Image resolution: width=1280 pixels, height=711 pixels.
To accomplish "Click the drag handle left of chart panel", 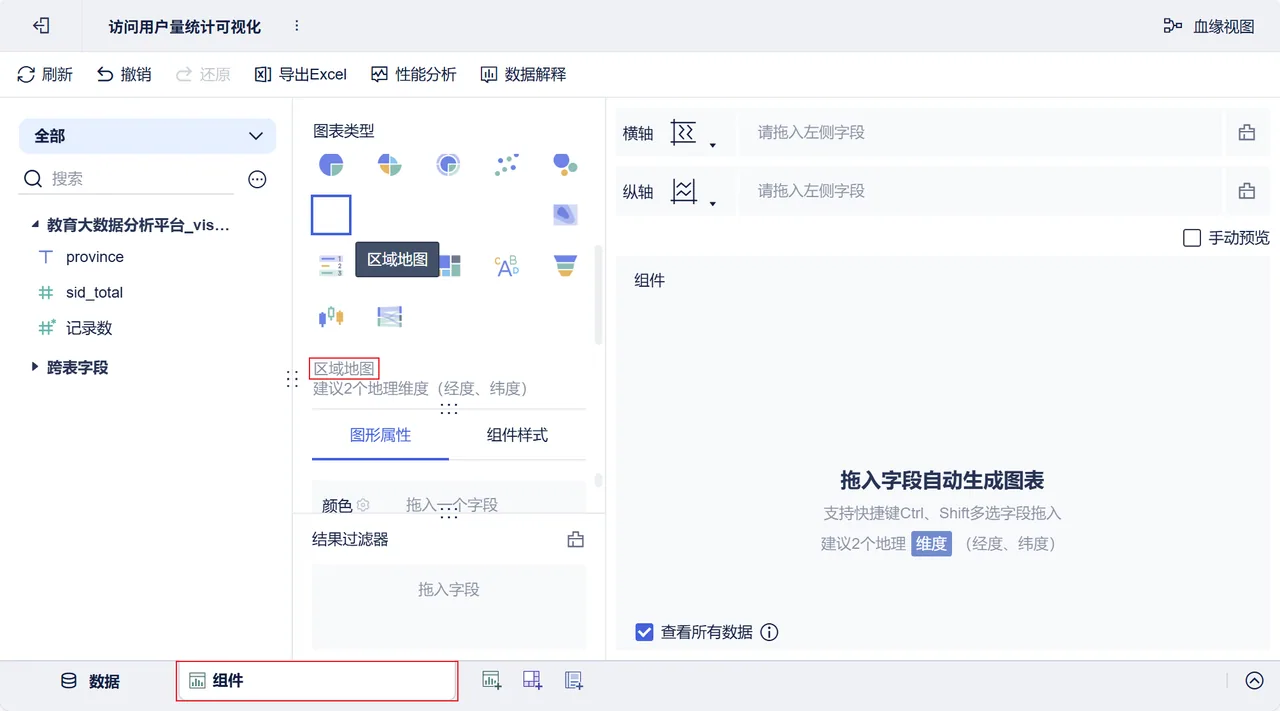I will click(x=292, y=379).
